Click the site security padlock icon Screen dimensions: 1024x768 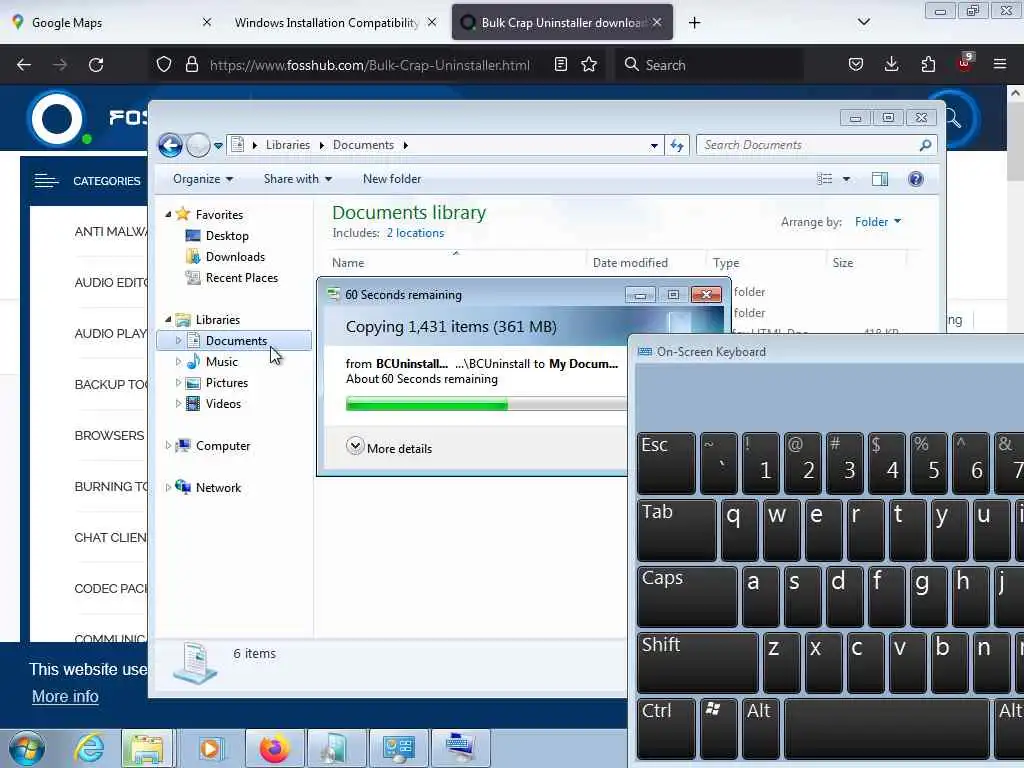point(191,65)
